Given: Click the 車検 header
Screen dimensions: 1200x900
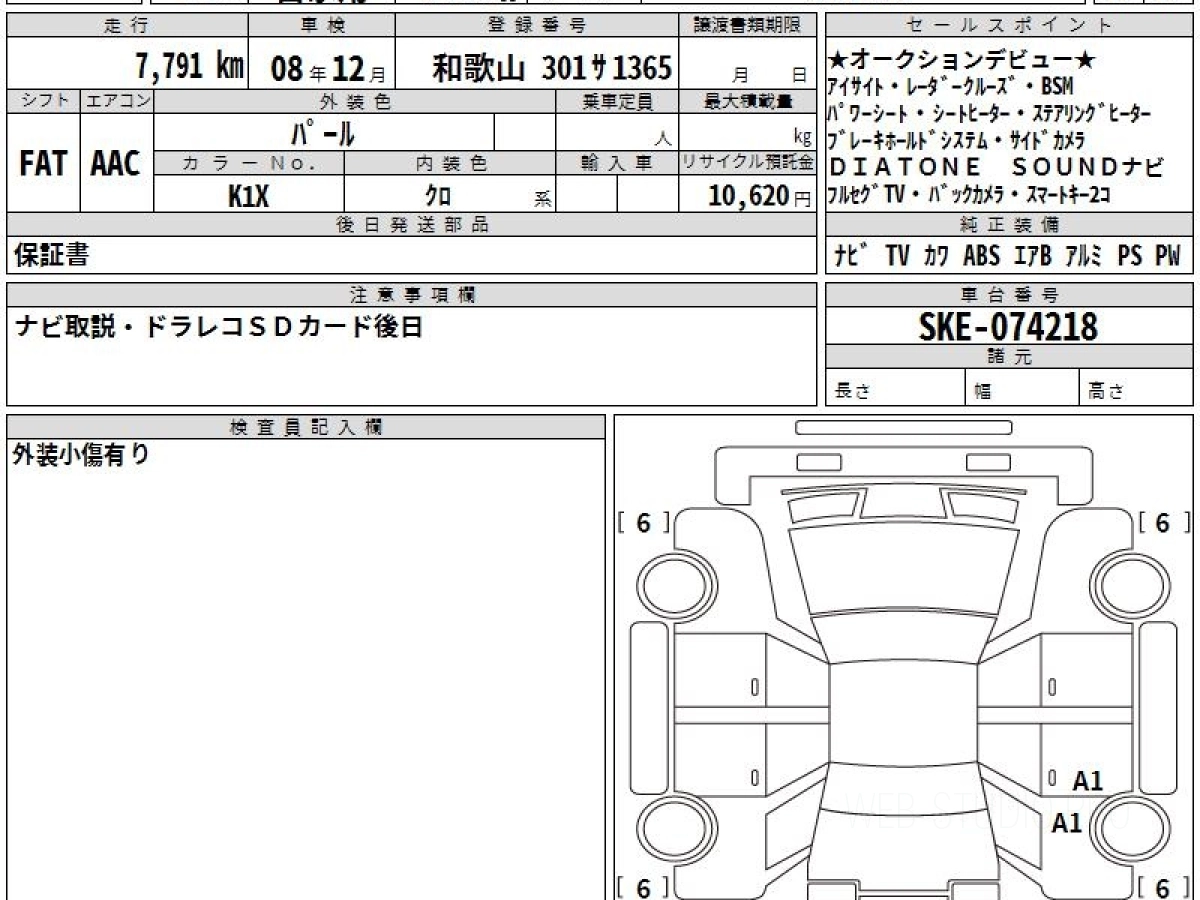Looking at the screenshot, I should click(322, 26).
